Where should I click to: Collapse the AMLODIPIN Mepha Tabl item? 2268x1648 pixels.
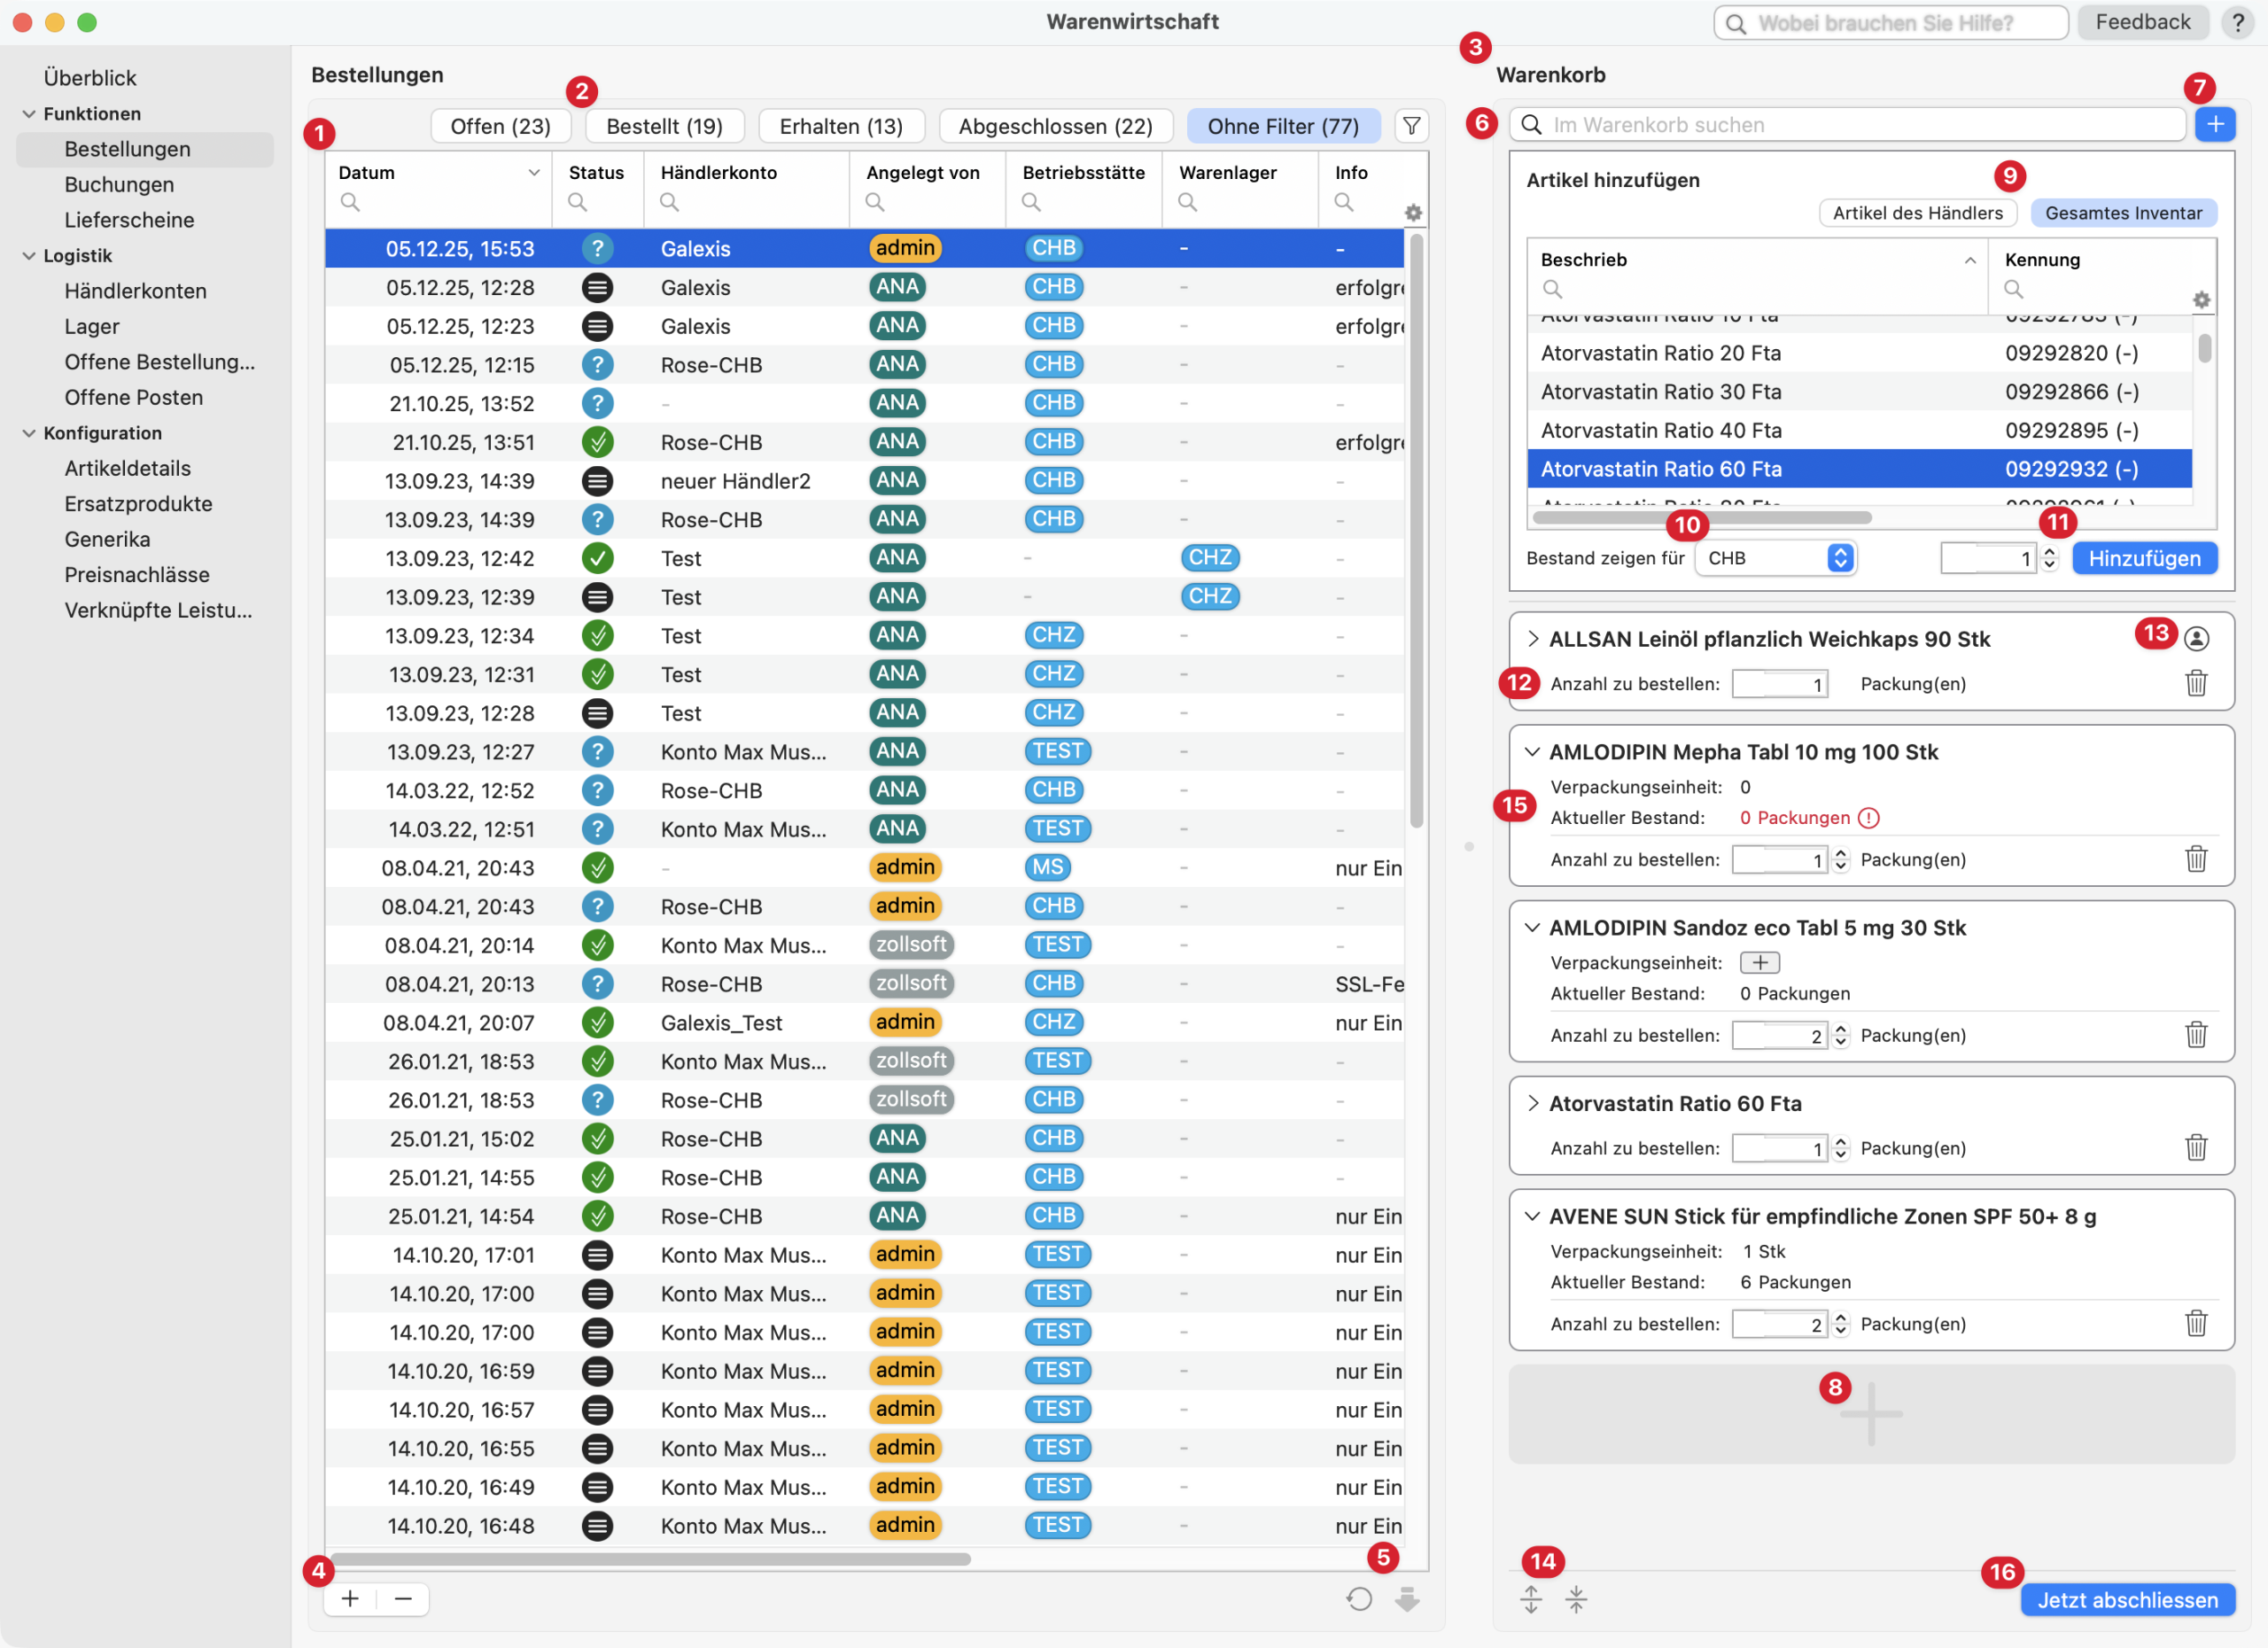1532,752
